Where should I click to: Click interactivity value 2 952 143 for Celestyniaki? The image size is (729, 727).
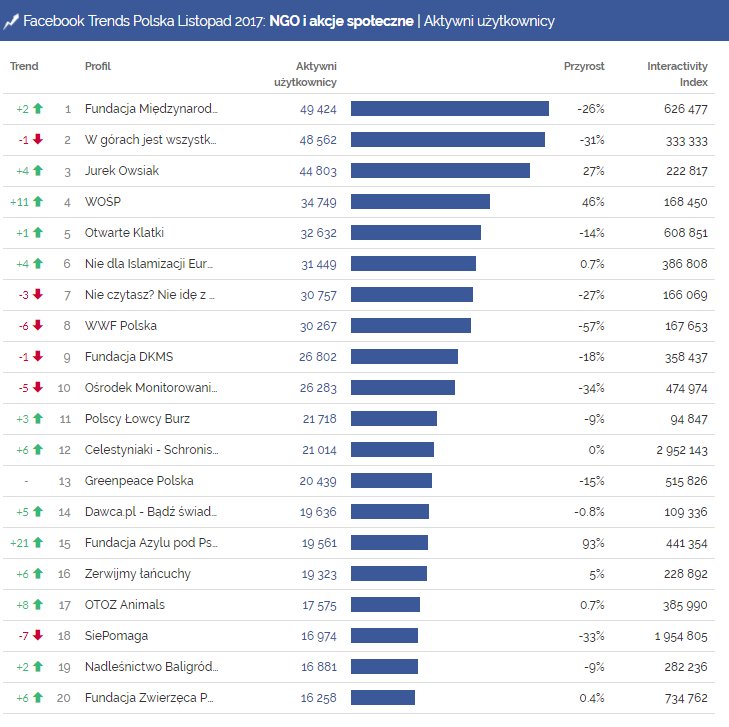point(676,450)
